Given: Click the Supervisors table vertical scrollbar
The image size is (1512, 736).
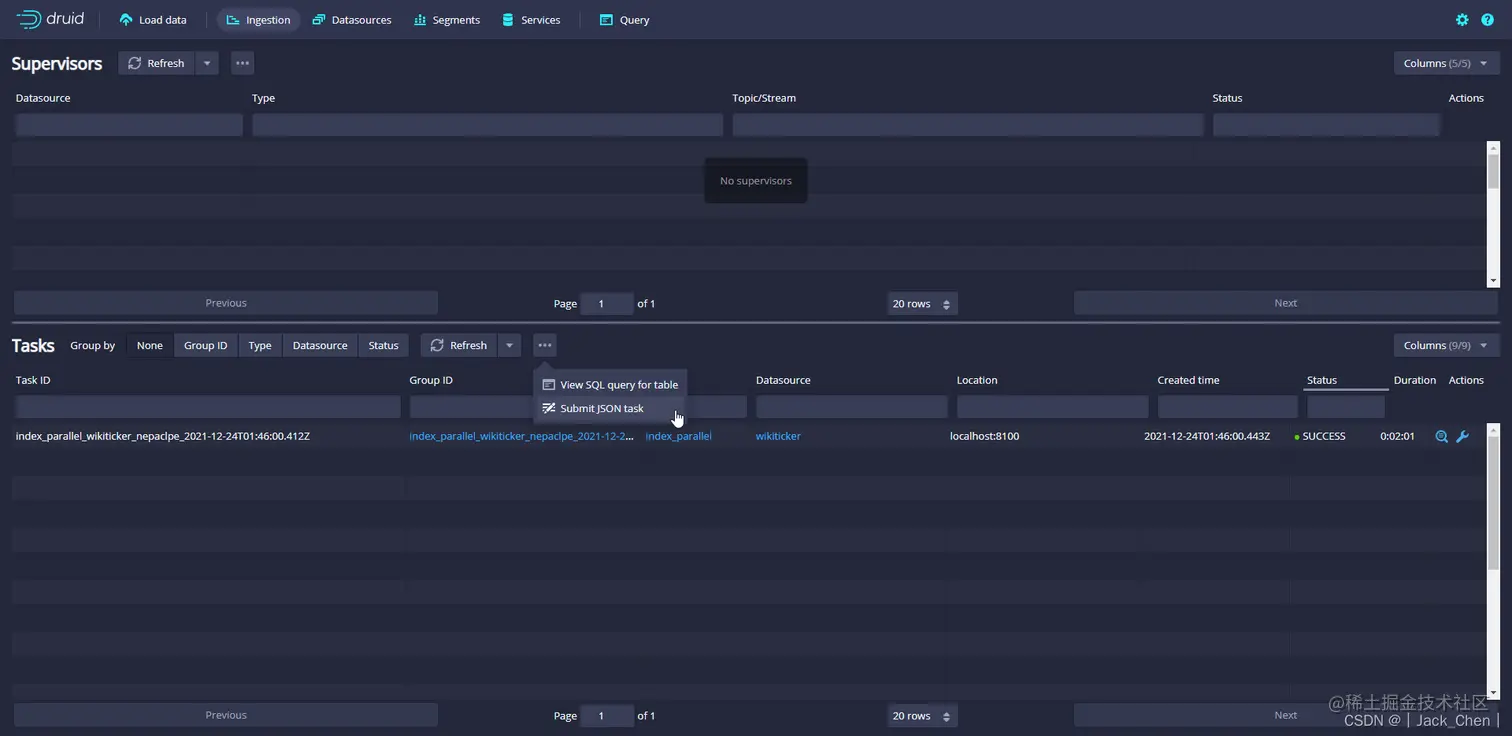Looking at the screenshot, I should point(1493,213).
